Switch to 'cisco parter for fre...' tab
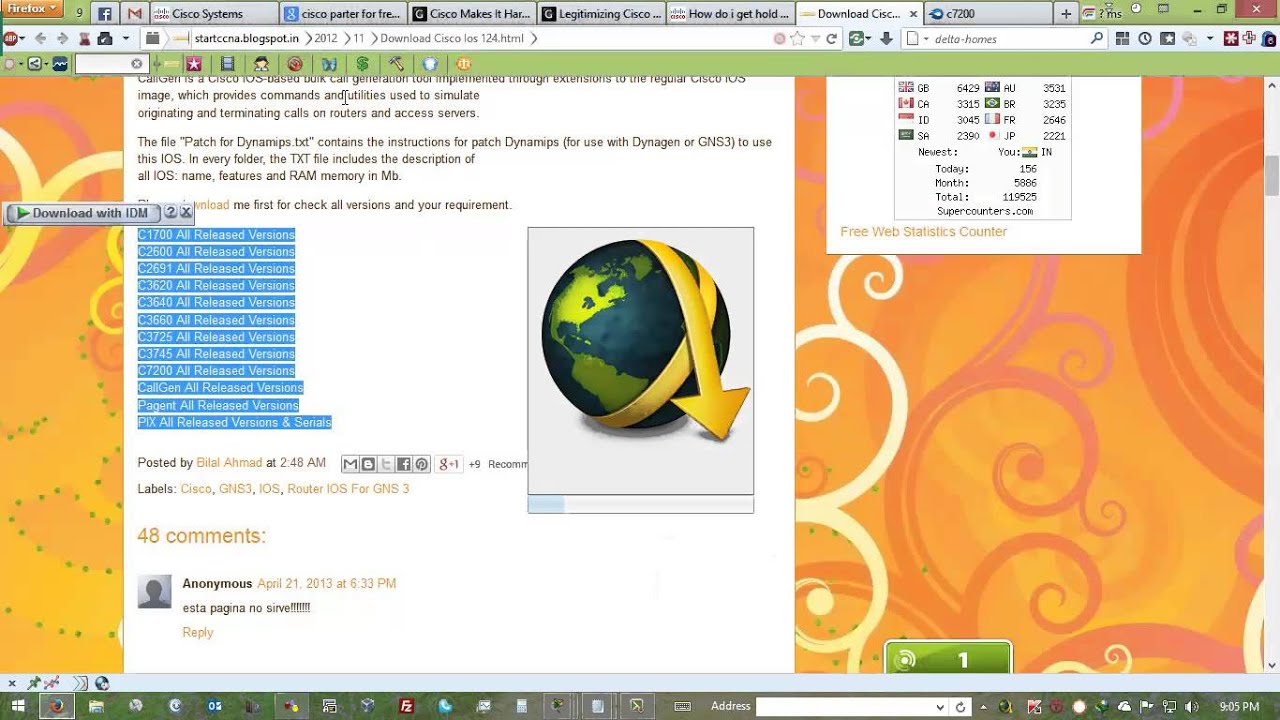Screen dimensions: 1280x720 [x=343, y=14]
